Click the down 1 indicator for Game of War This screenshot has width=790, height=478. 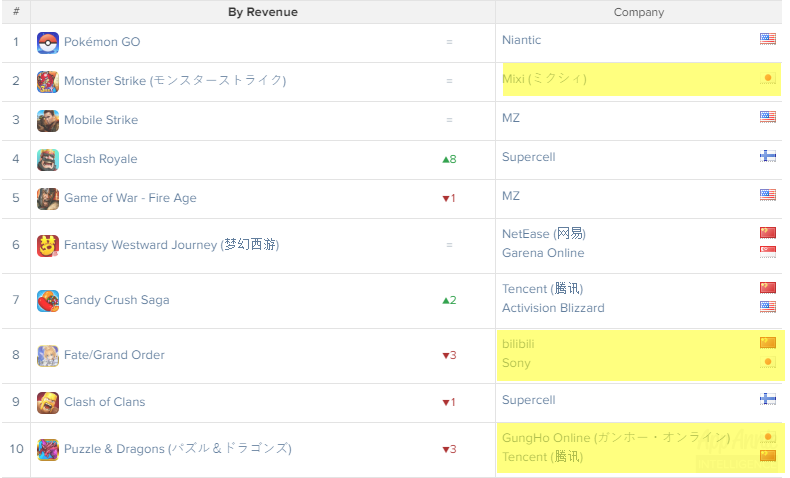[x=449, y=198]
